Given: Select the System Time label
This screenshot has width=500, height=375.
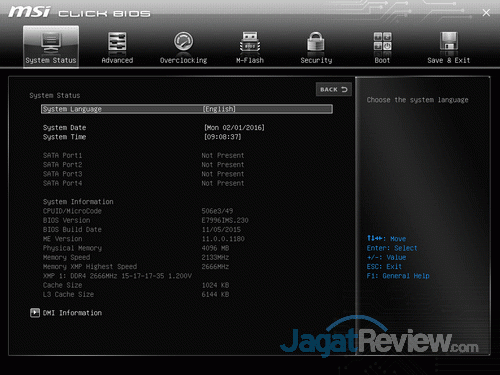Looking at the screenshot, I should [64, 137].
